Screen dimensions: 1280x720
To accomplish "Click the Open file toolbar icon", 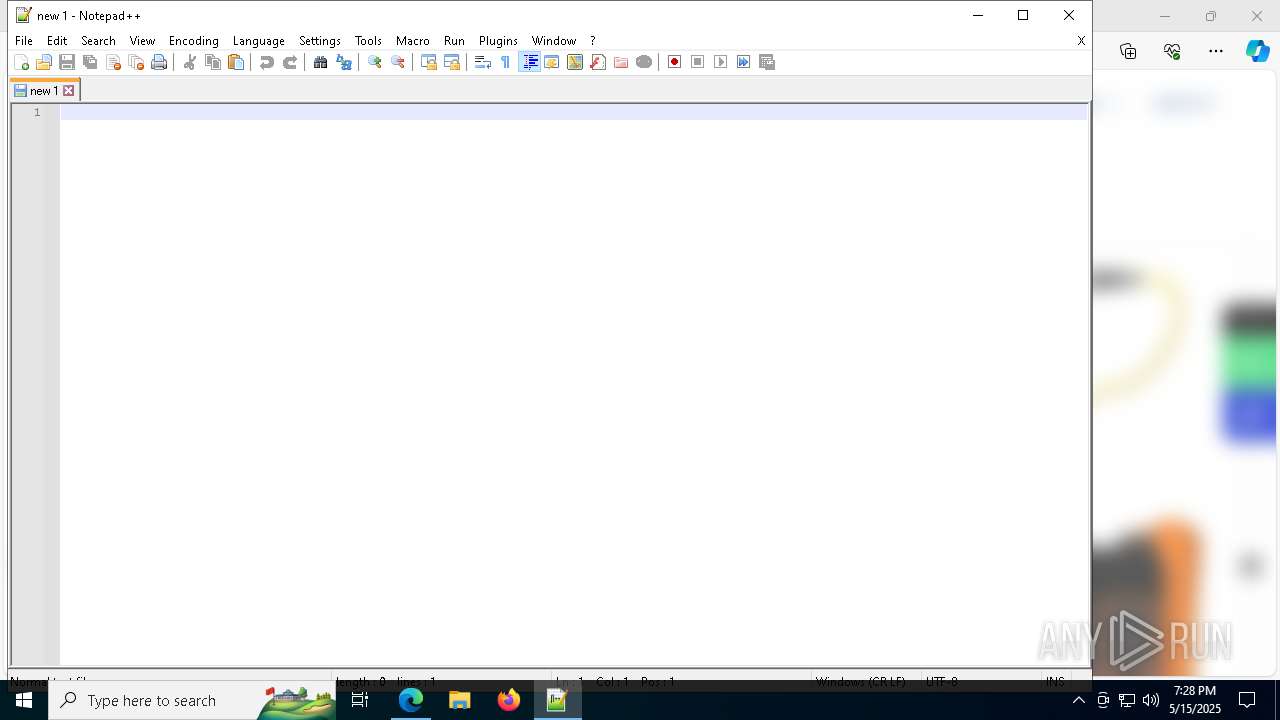I will click(x=44, y=62).
